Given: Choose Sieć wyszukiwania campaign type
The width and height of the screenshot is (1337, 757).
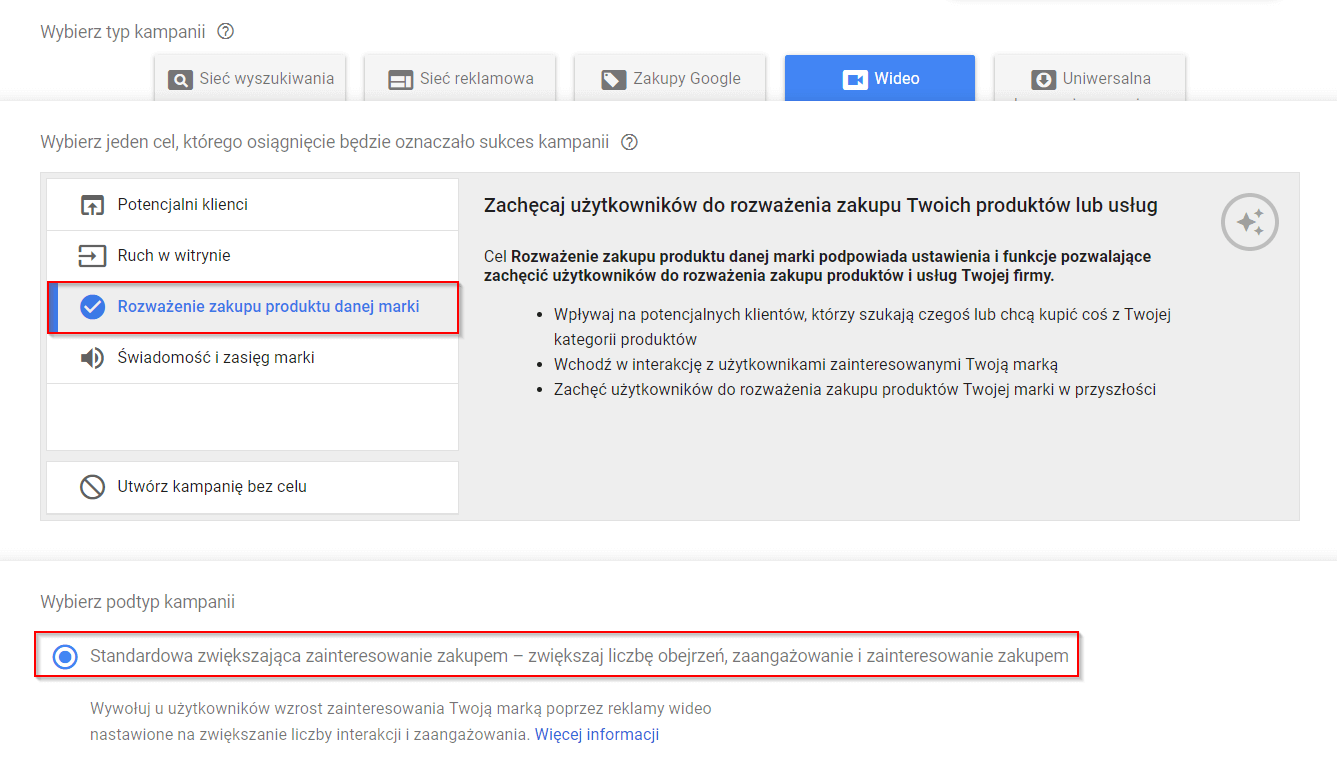Looking at the screenshot, I should [x=250, y=79].
